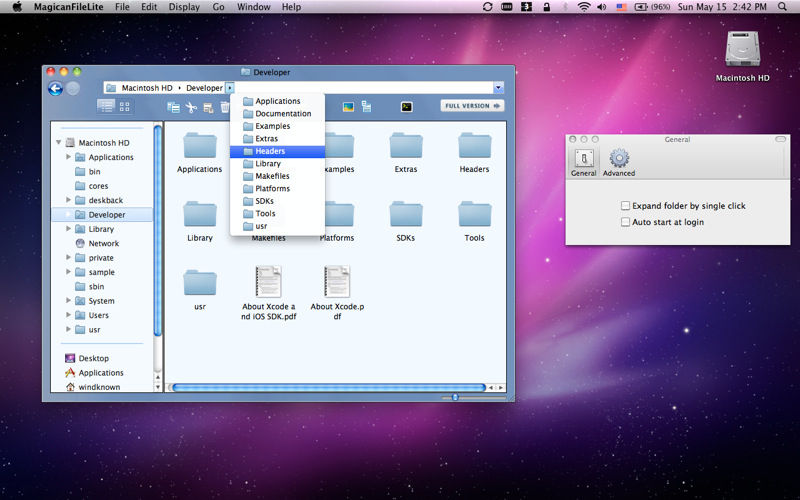Select the Headers folder icon in file pane
The image size is (800, 500).
click(x=474, y=145)
